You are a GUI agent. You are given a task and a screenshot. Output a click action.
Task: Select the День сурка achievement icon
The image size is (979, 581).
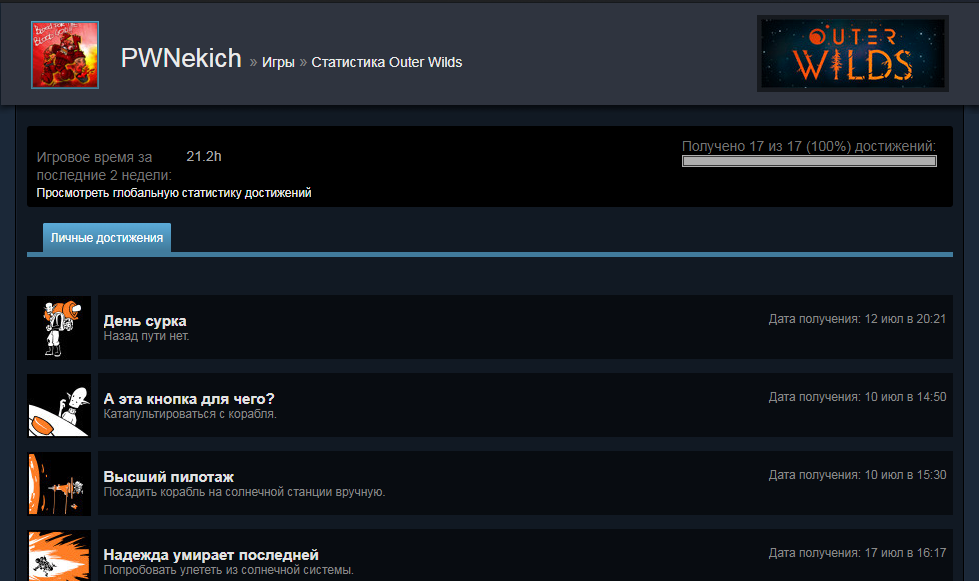click(x=59, y=328)
